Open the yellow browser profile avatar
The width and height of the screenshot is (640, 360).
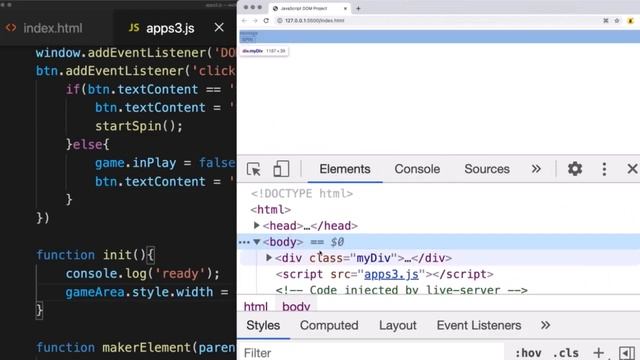[x=630, y=20]
